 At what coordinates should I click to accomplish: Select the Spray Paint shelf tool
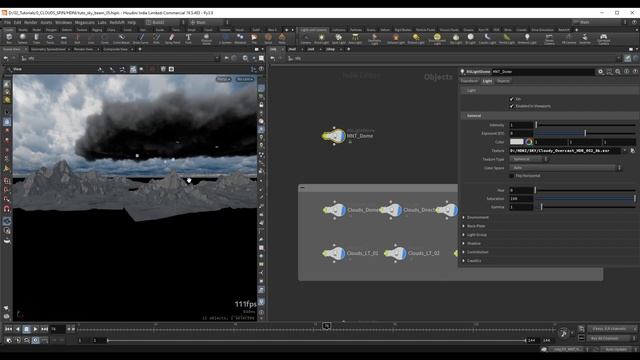click(x=172, y=39)
